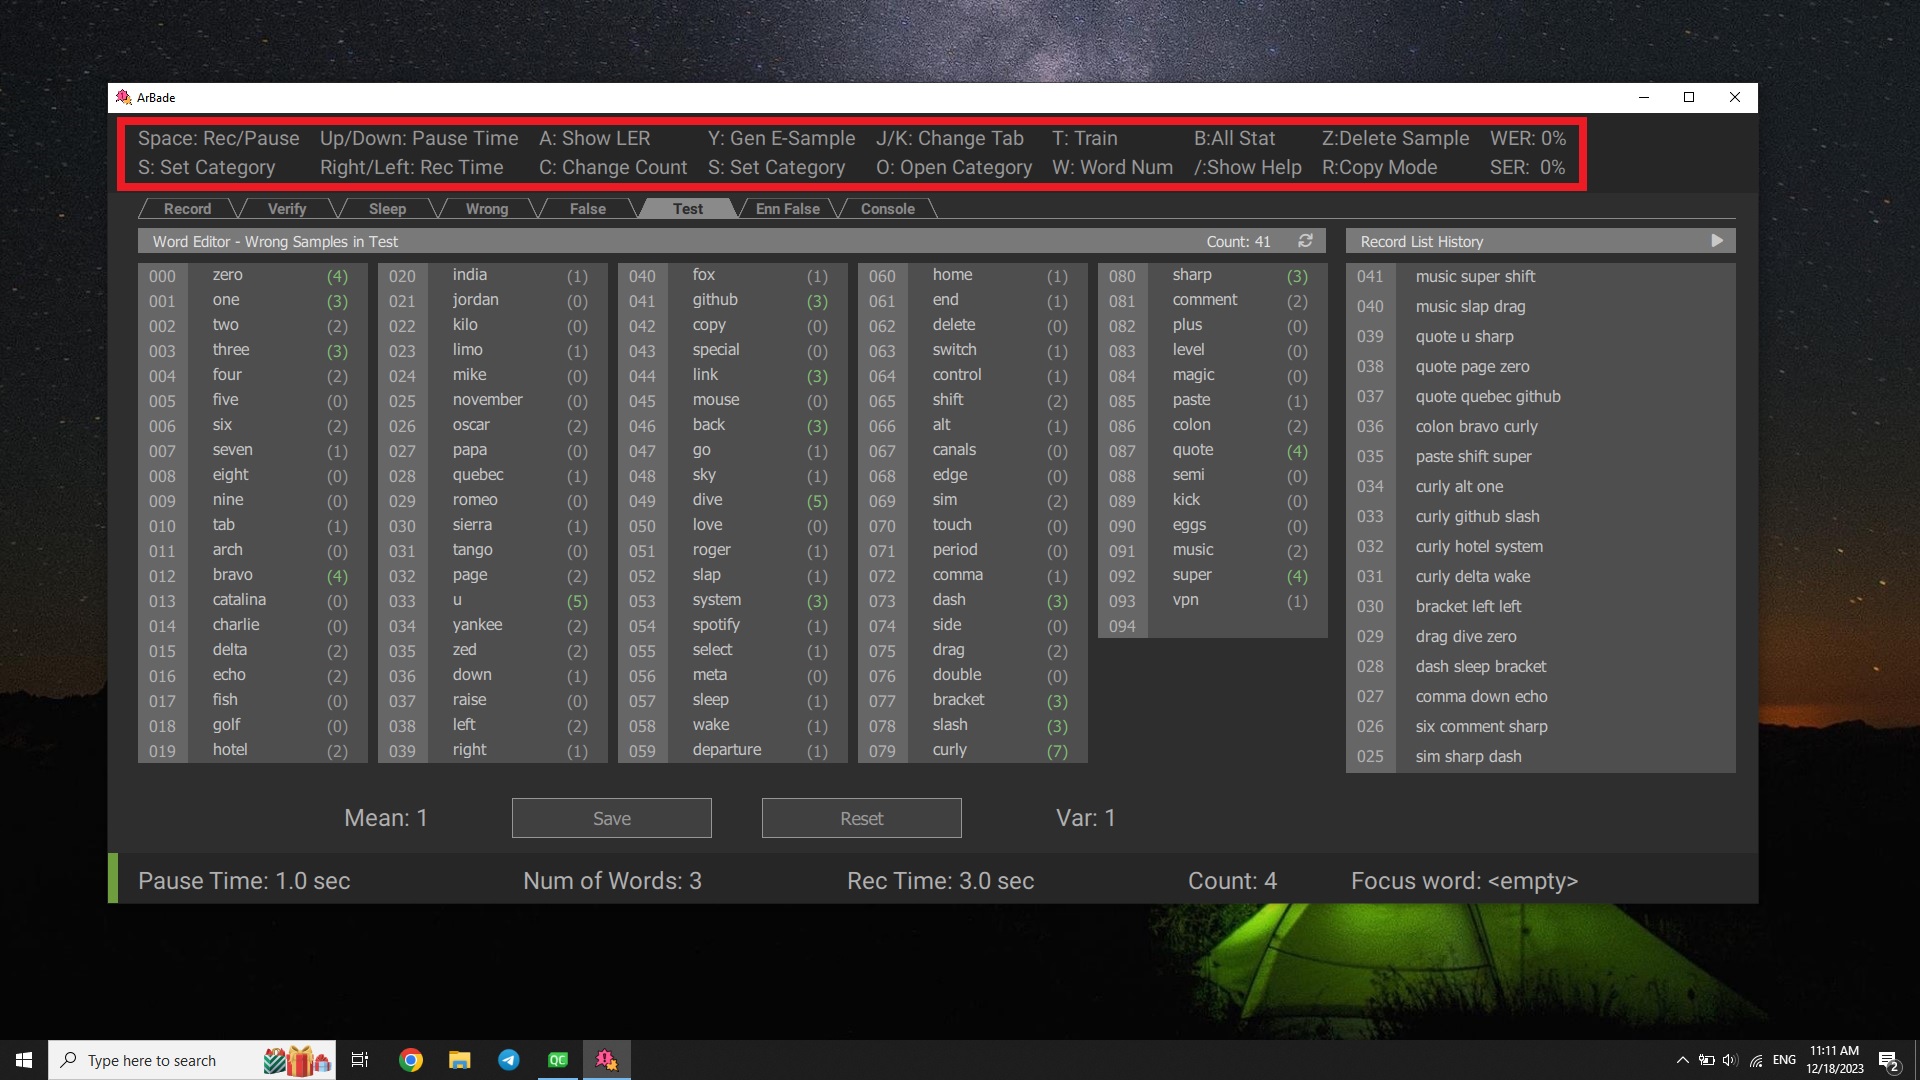Launch Telegram from the taskbar
This screenshot has height=1080, width=1920.
508,1060
